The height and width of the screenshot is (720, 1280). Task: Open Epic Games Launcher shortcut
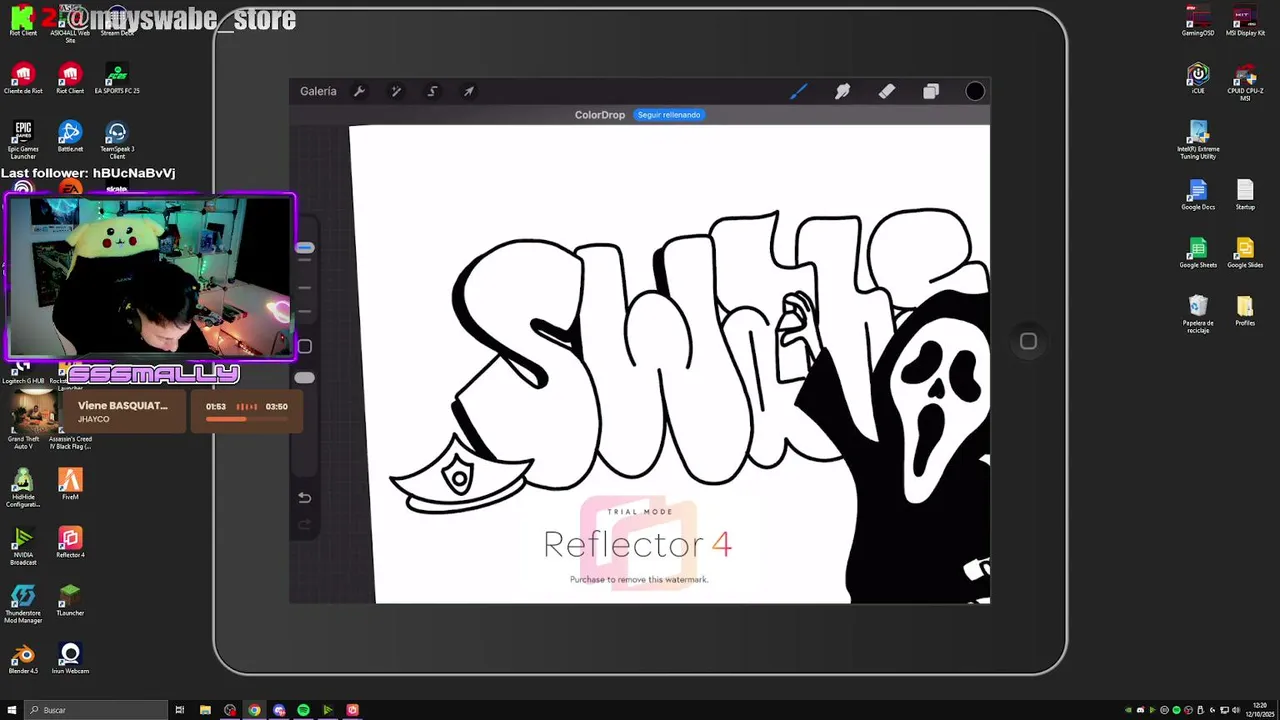pyautogui.click(x=23, y=140)
